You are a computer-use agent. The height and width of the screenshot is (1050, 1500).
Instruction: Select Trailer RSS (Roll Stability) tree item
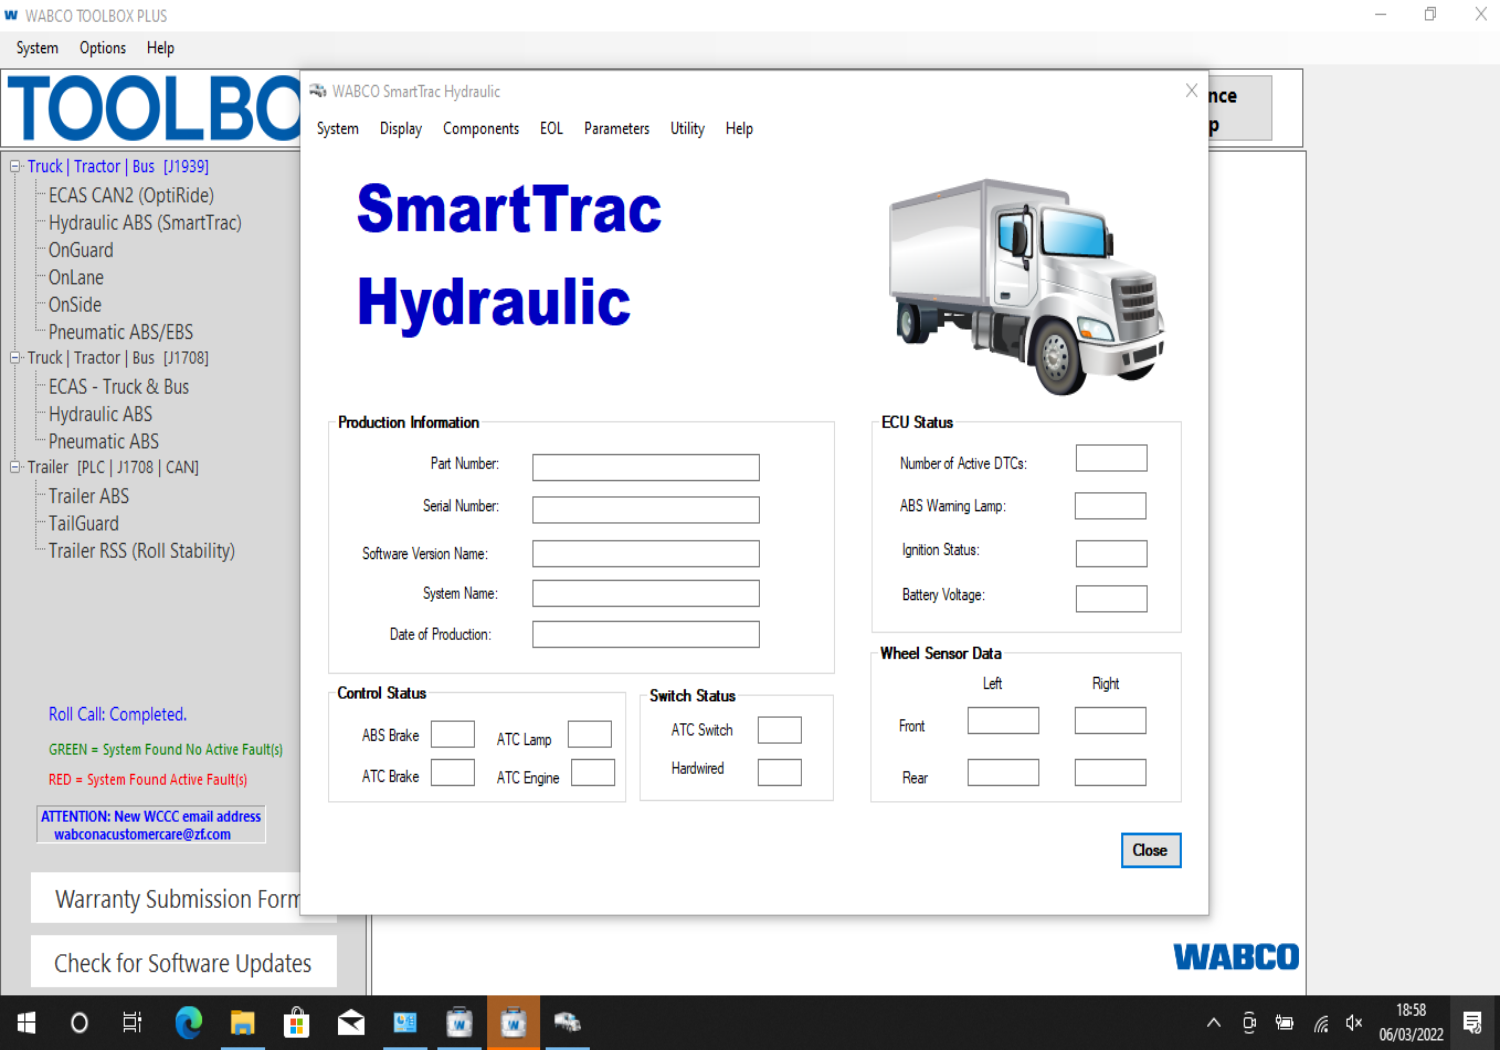141,551
